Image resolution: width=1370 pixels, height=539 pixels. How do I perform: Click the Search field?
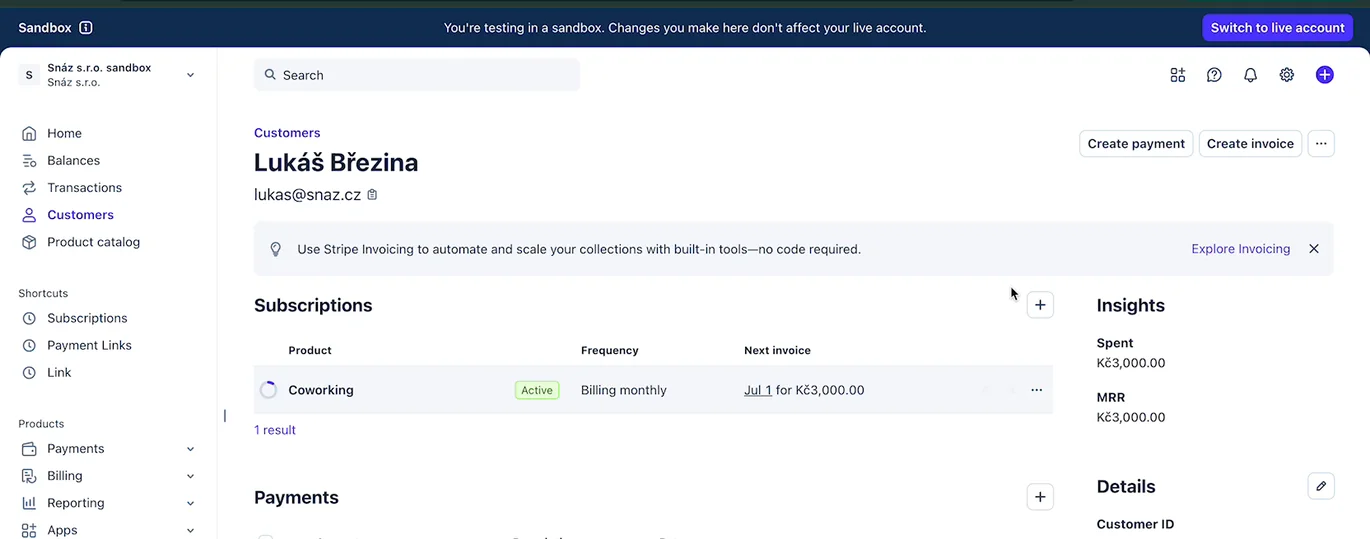click(417, 75)
